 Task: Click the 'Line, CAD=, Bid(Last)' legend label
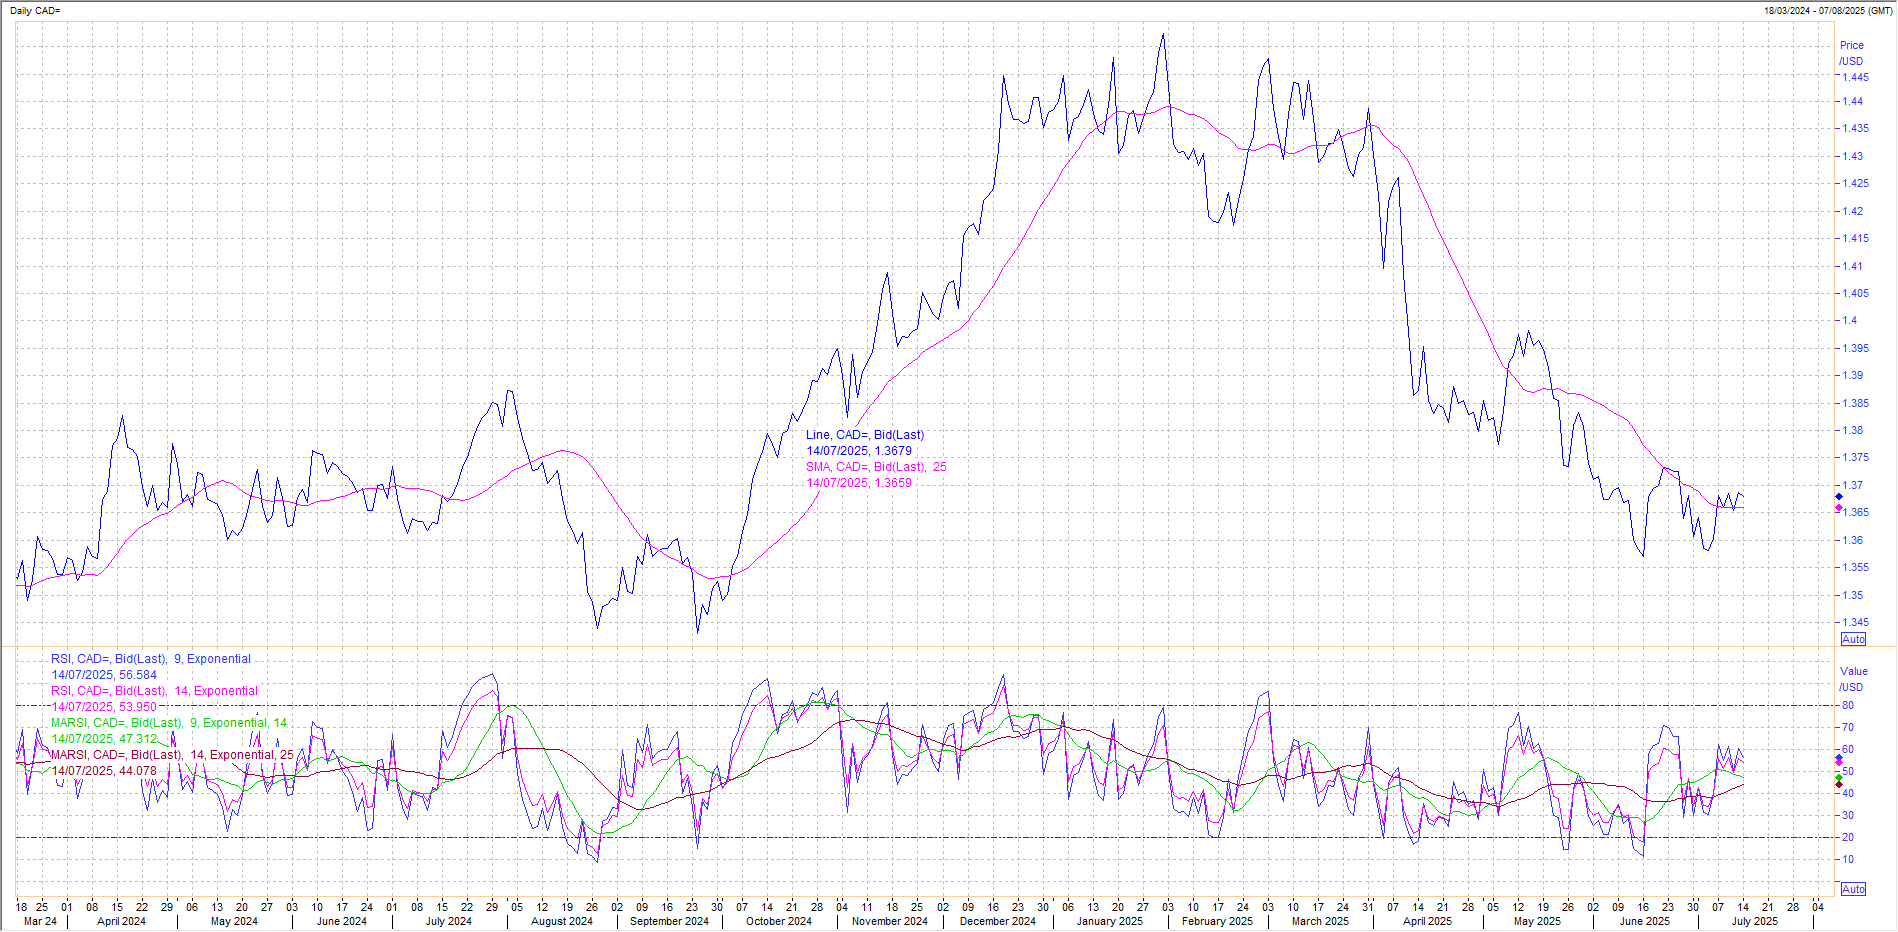click(x=865, y=435)
